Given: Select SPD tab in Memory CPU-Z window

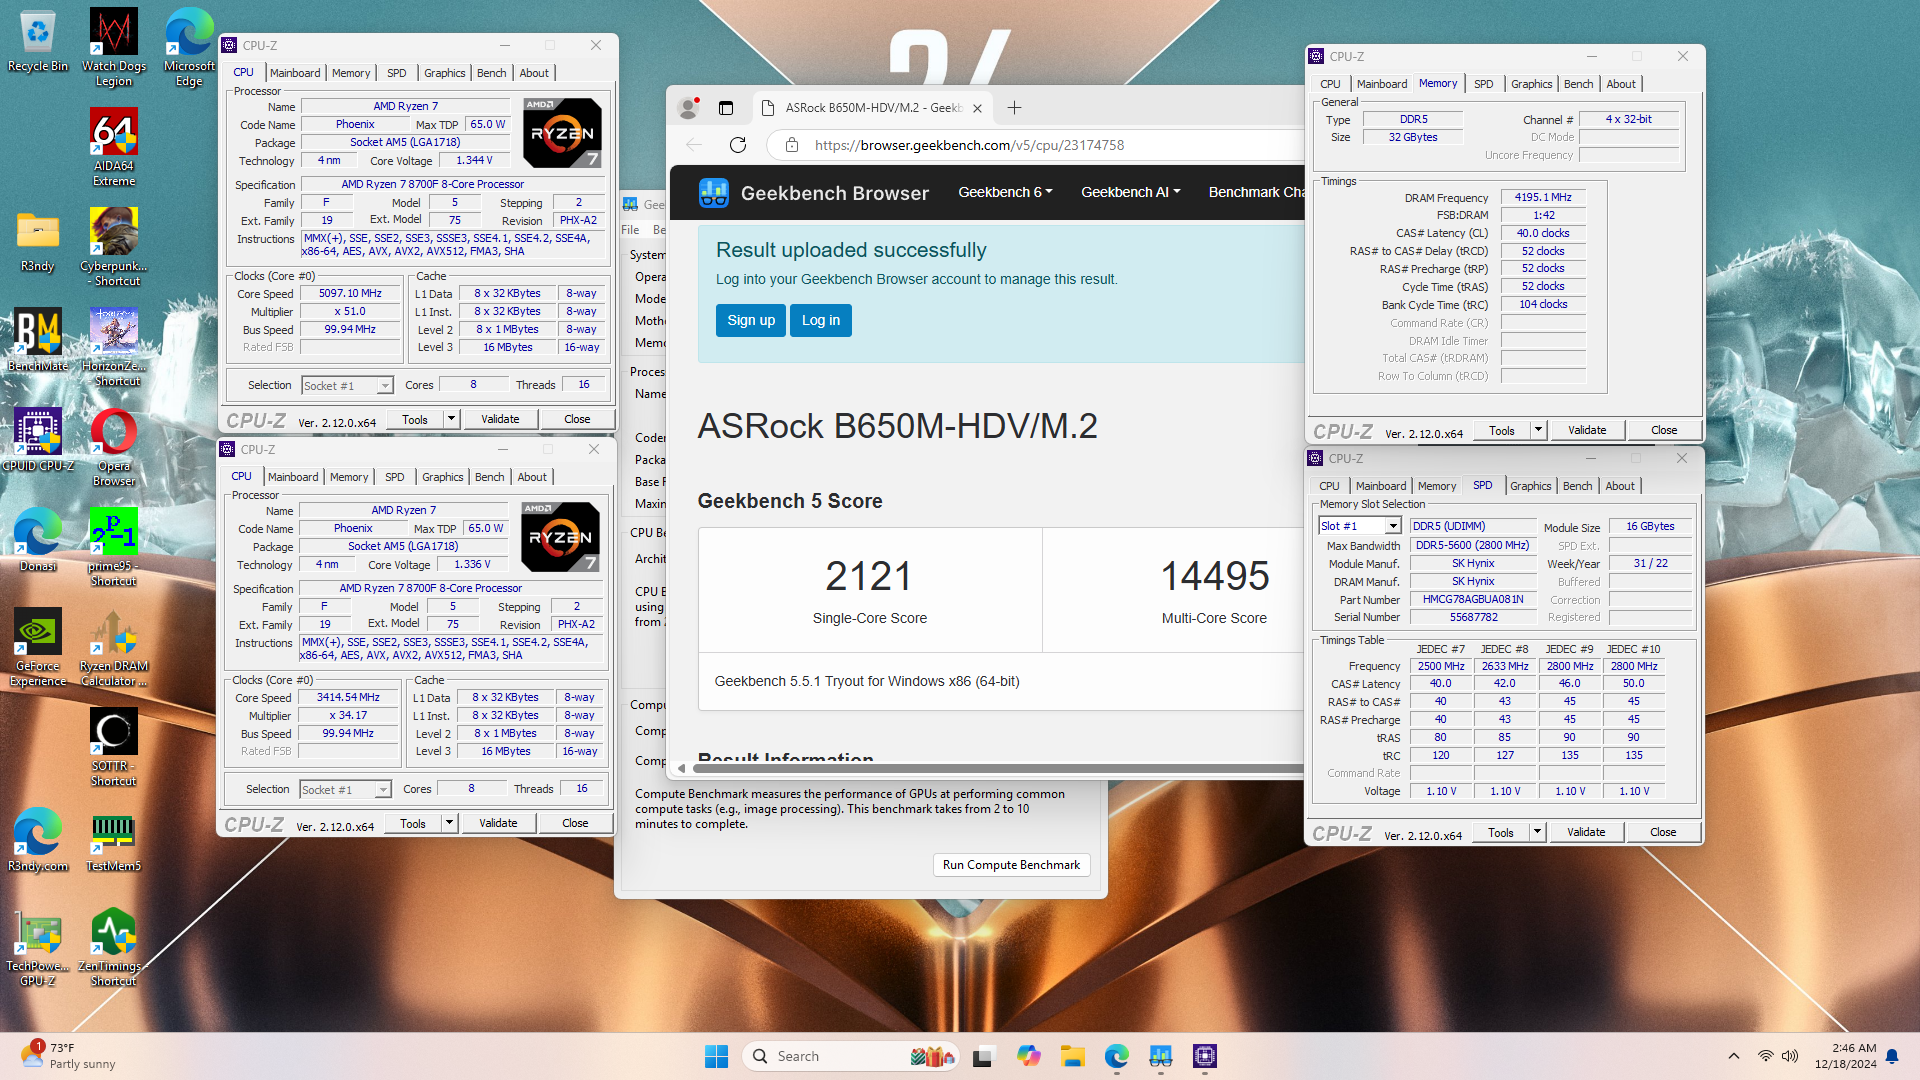Looking at the screenshot, I should pyautogui.click(x=1483, y=84).
